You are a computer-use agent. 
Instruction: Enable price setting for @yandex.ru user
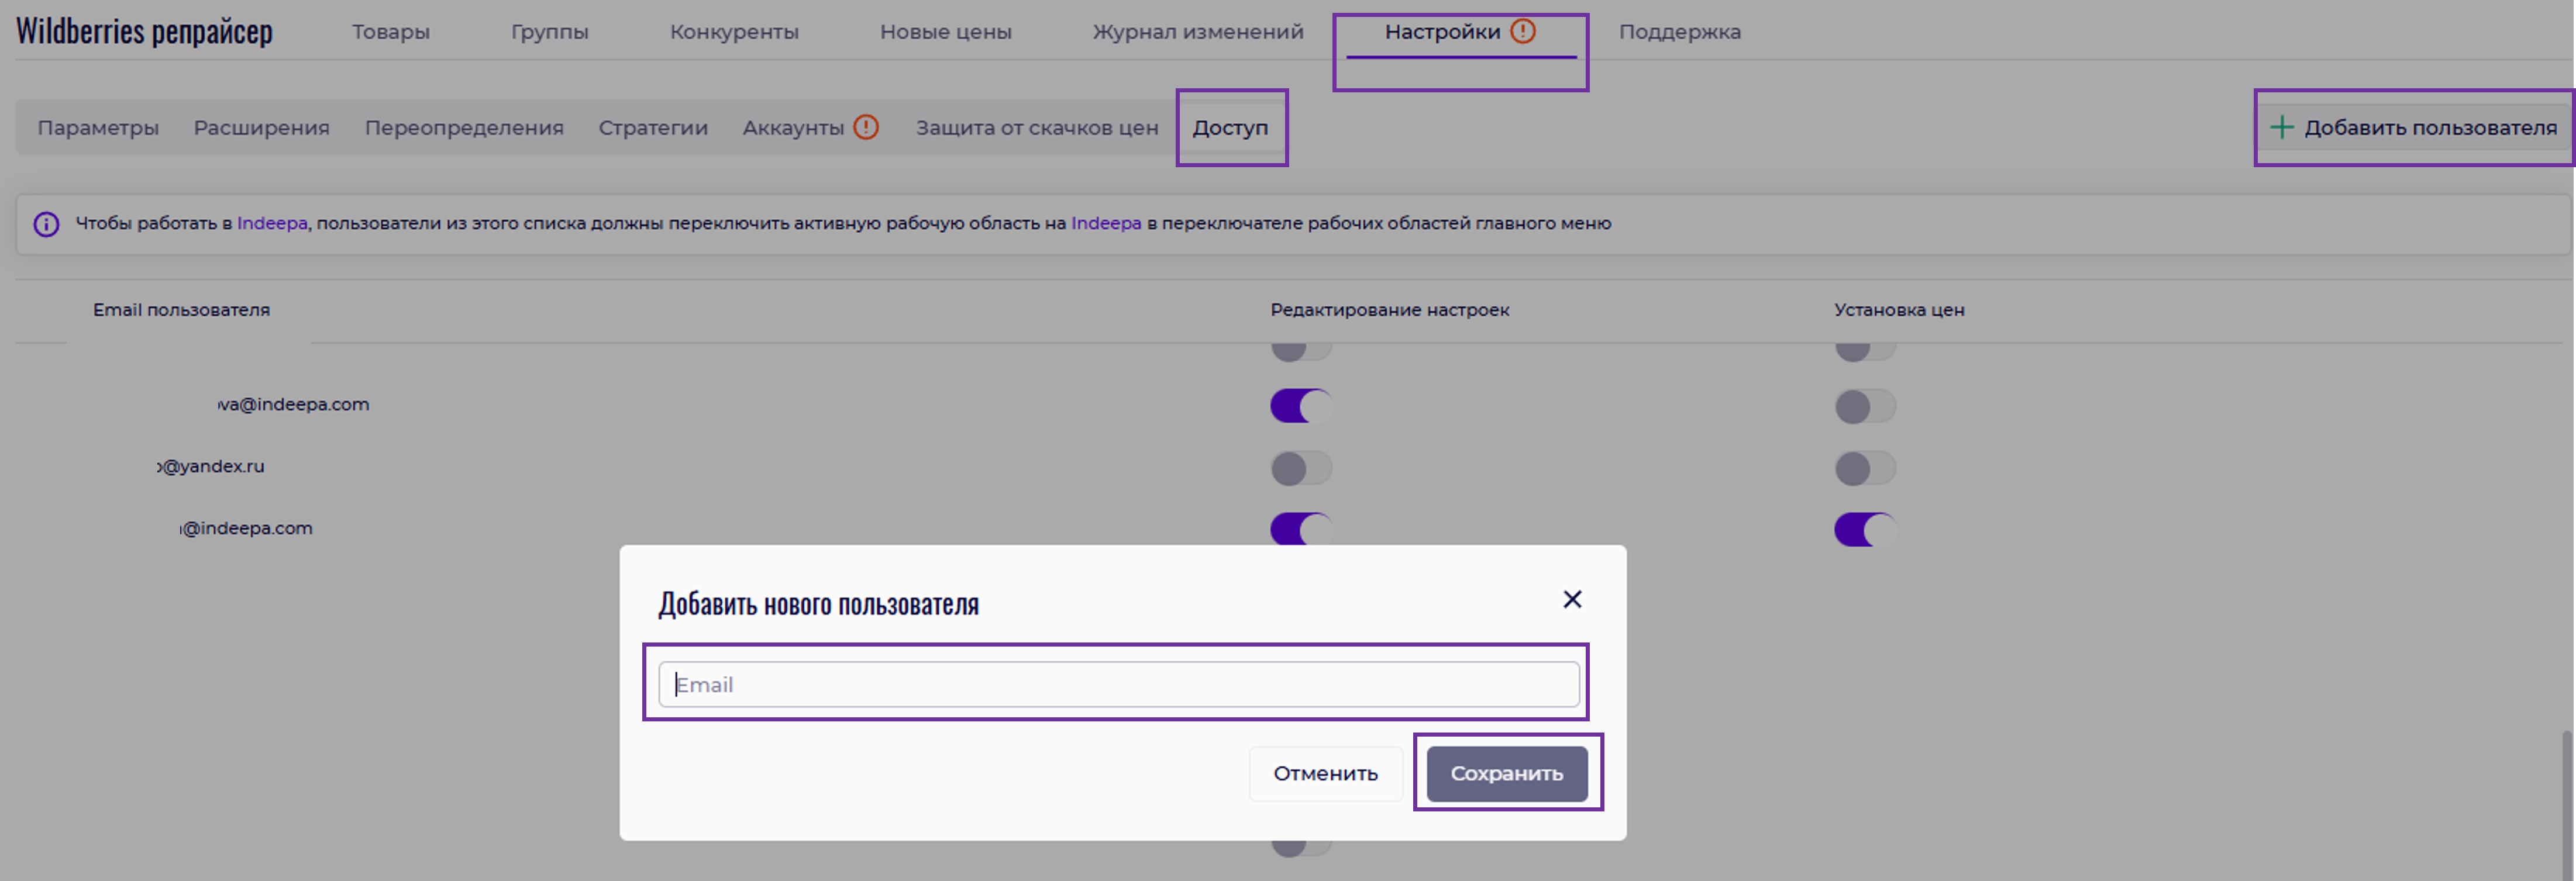click(x=1864, y=468)
